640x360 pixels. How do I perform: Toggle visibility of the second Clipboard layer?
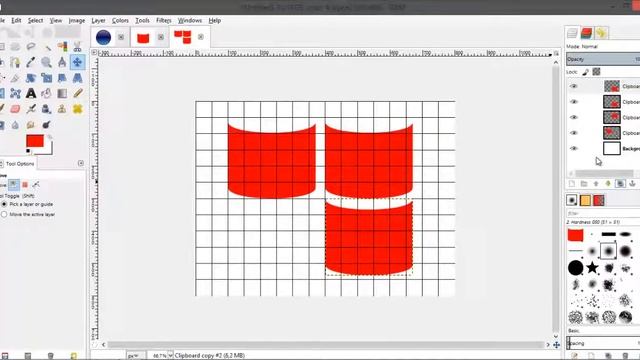574,102
